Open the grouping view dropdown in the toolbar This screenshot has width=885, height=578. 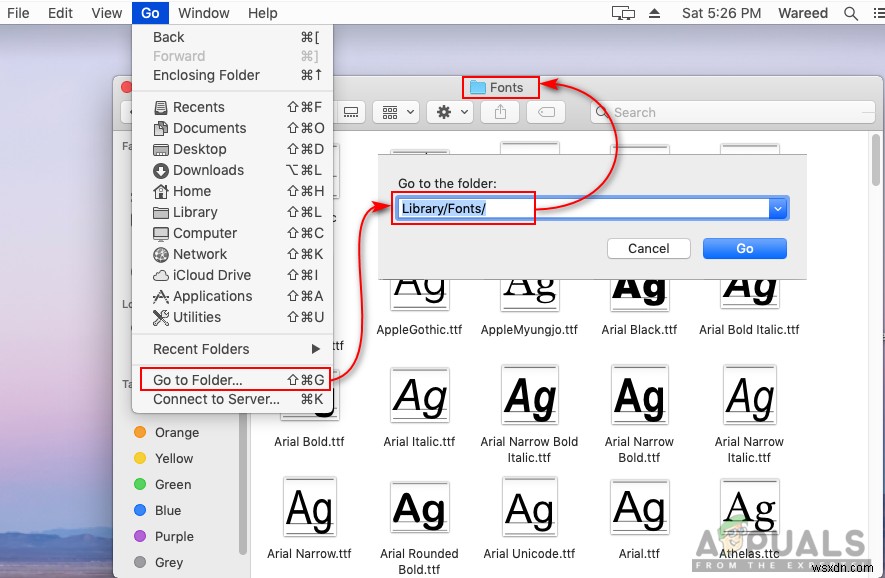(395, 112)
